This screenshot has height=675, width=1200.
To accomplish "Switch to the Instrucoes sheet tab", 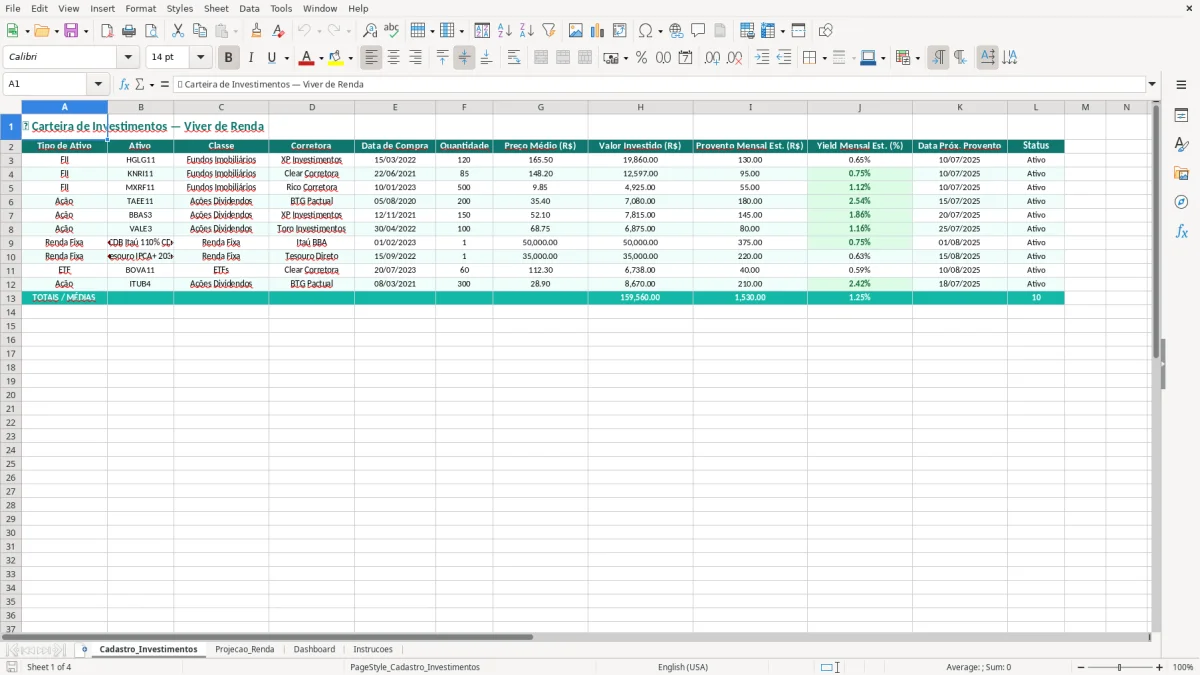I will (x=373, y=649).
